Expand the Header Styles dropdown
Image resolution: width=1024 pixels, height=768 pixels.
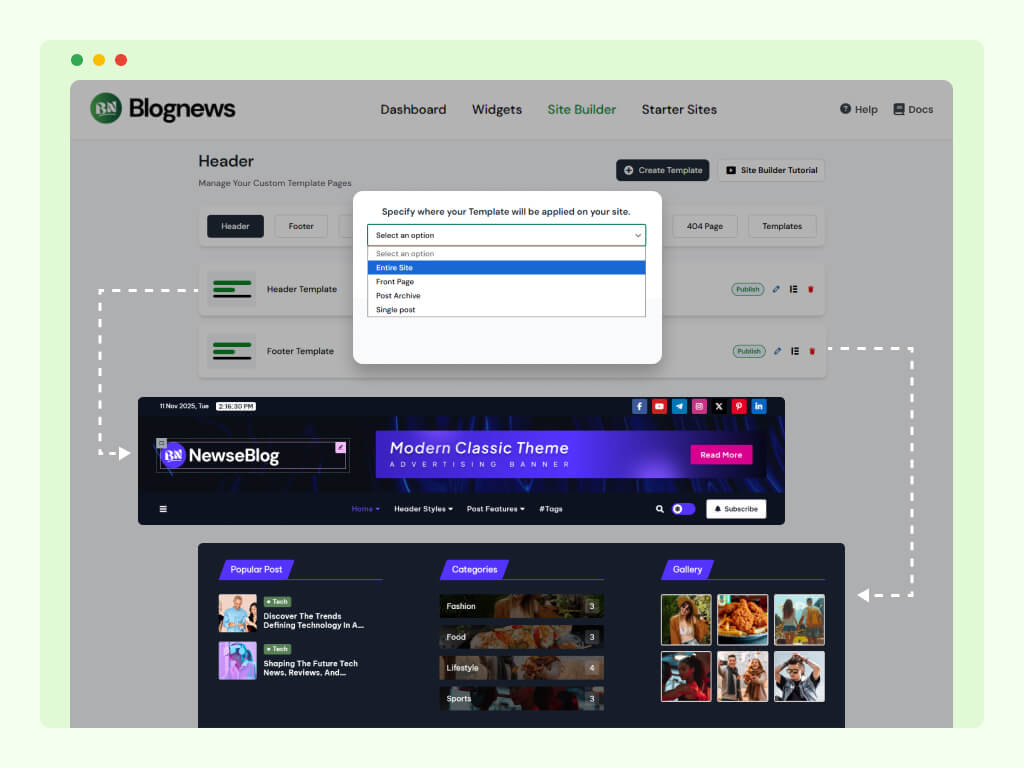point(423,509)
